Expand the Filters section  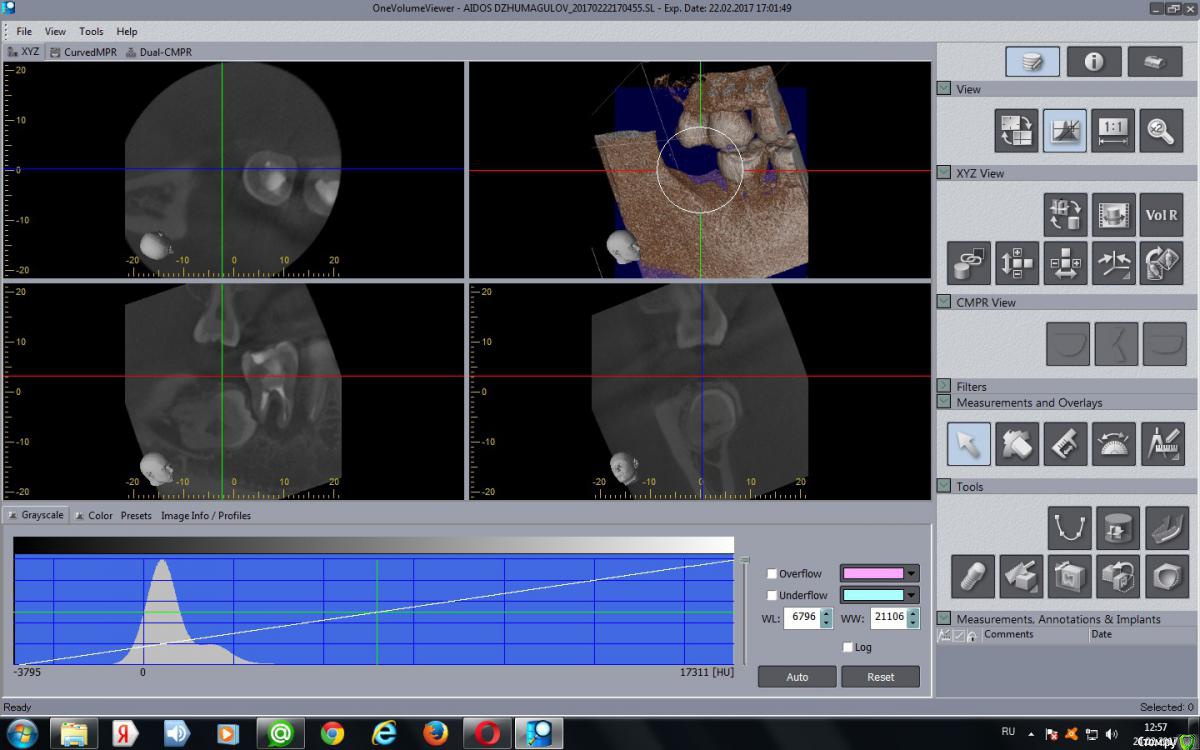944,386
